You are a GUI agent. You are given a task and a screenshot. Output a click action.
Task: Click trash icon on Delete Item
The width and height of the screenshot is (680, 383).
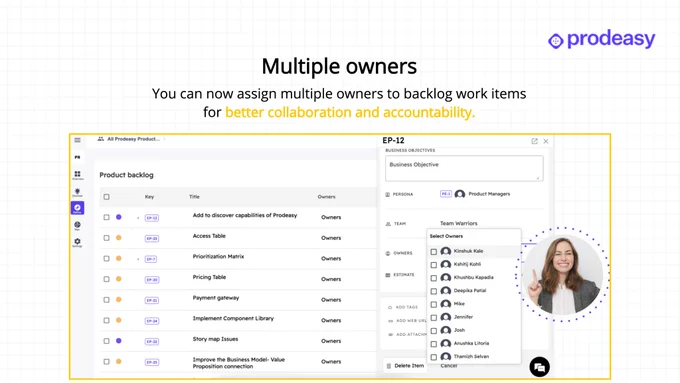(389, 366)
